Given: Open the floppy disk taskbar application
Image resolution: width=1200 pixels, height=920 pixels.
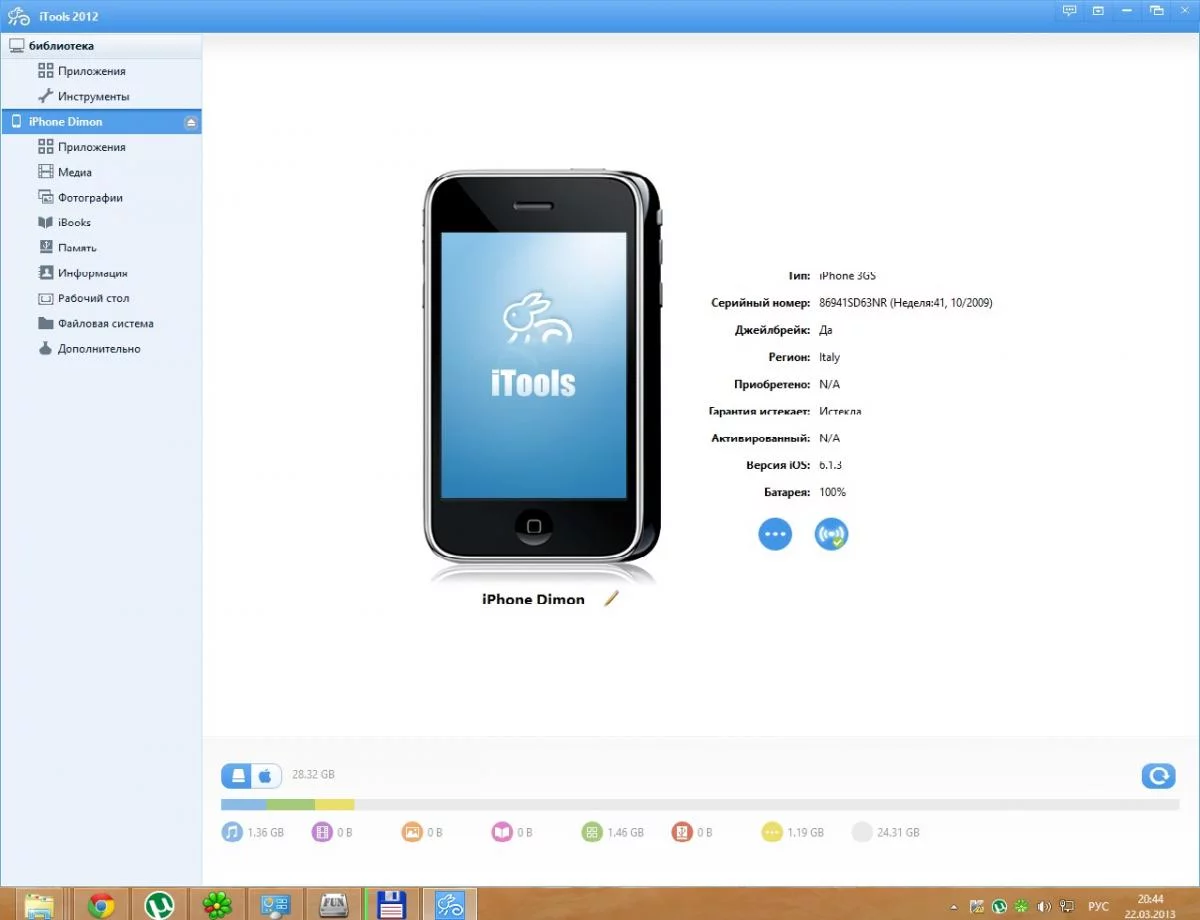Looking at the screenshot, I should coord(391,906).
